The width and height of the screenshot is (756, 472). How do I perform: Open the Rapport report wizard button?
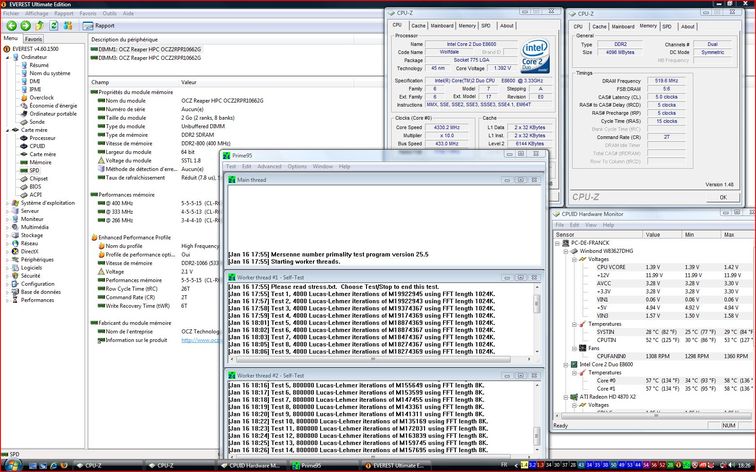coord(99,26)
